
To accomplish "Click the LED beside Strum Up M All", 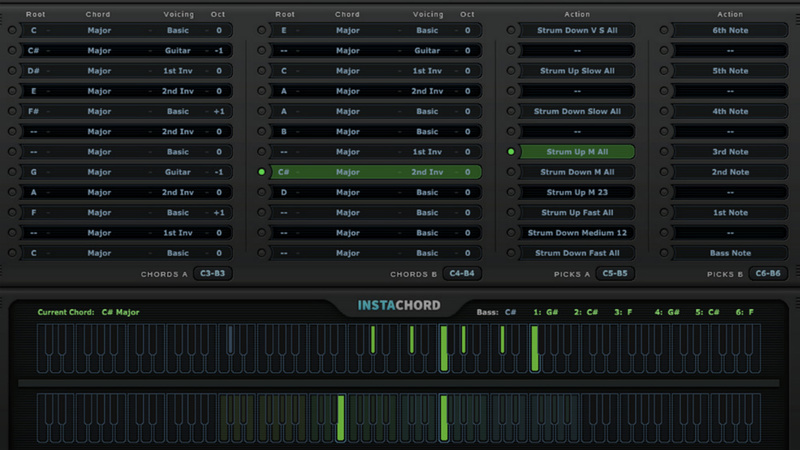I will (x=512, y=152).
